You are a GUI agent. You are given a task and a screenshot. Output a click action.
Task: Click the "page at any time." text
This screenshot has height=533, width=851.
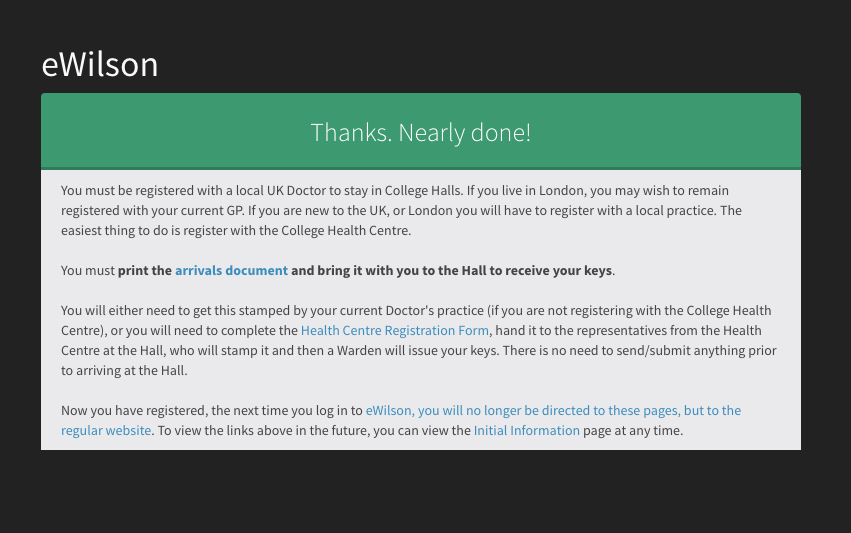coord(633,430)
